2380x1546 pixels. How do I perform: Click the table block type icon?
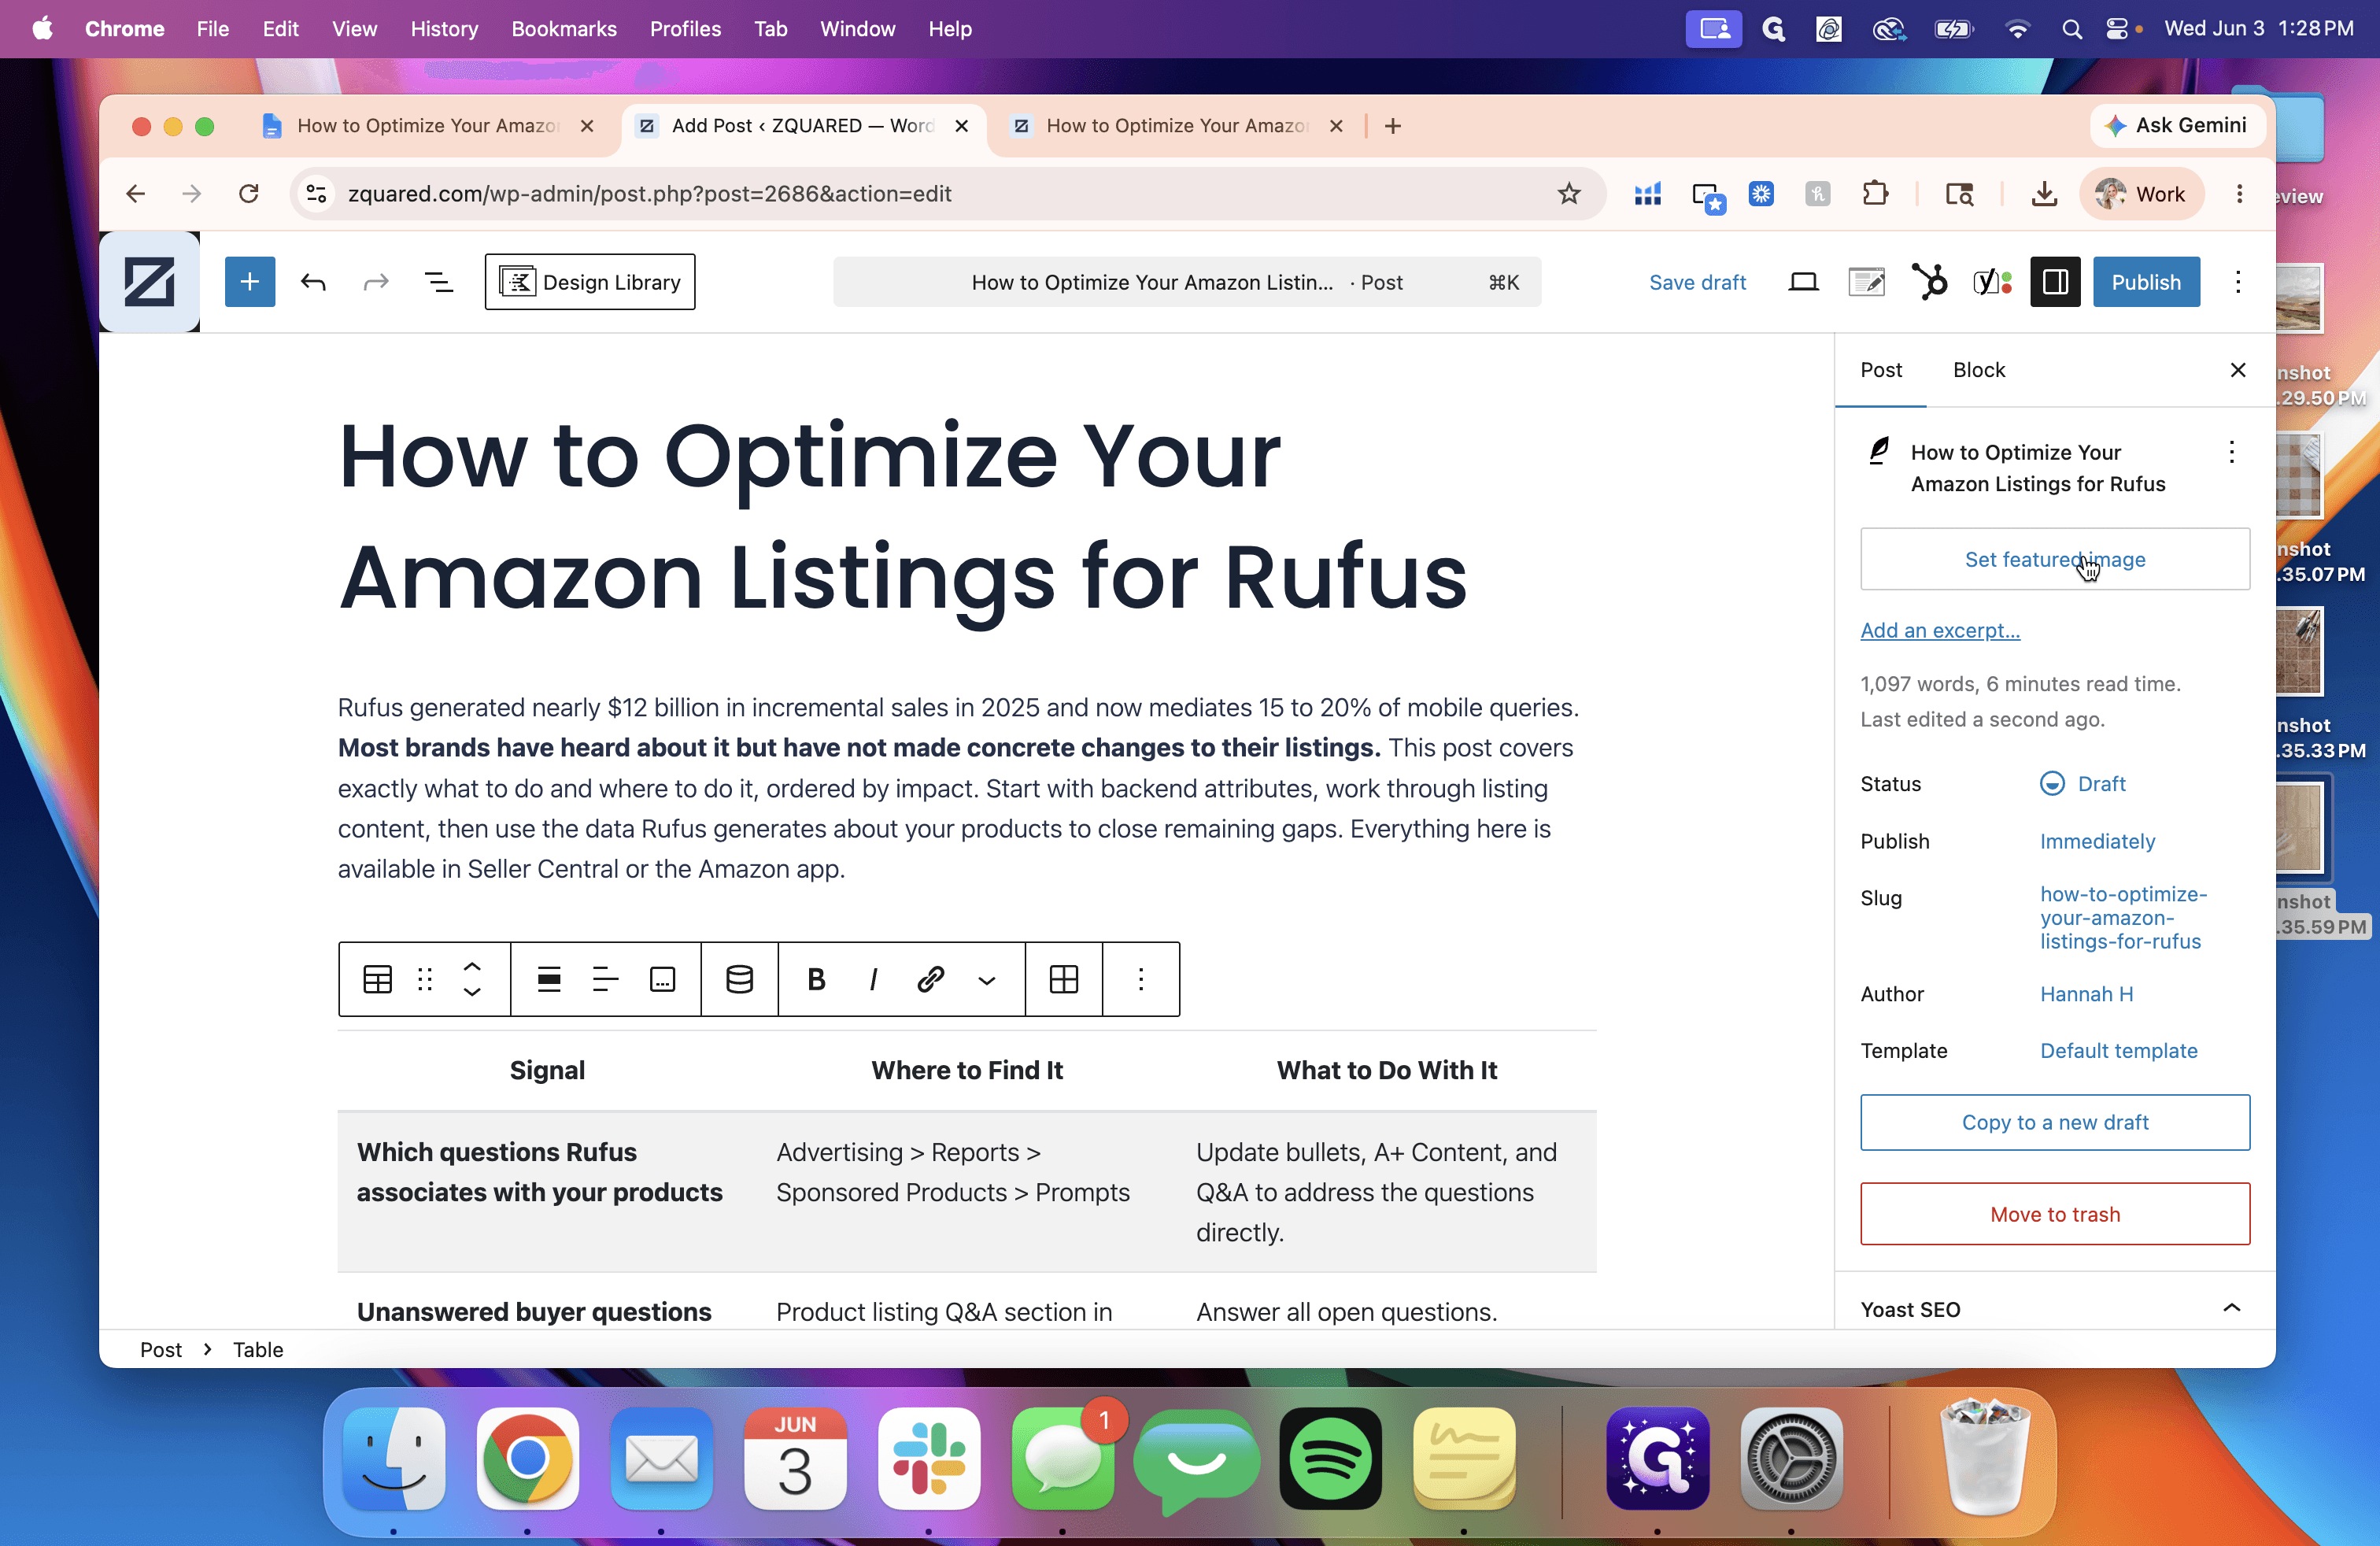point(377,979)
